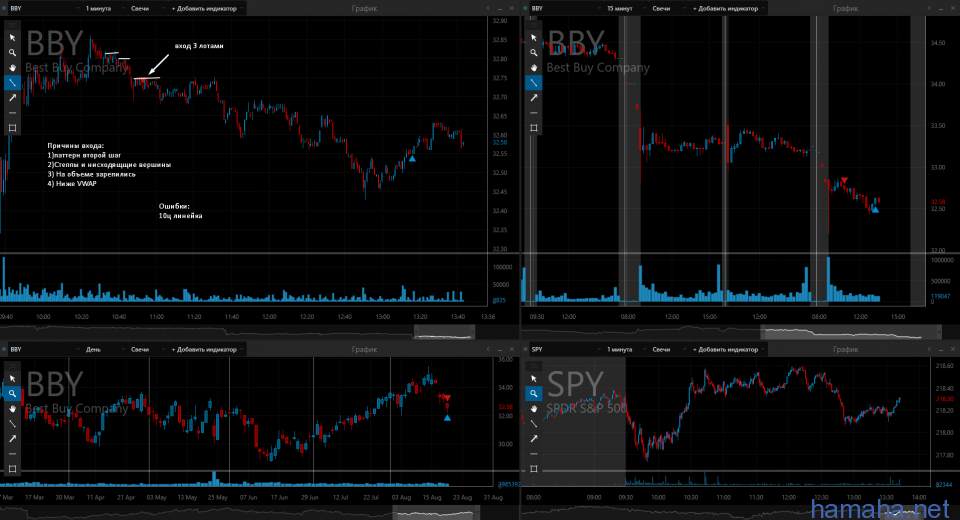Click the 'График' title of BBY 1-minute panel
This screenshot has width=960, height=520.
(364, 9)
